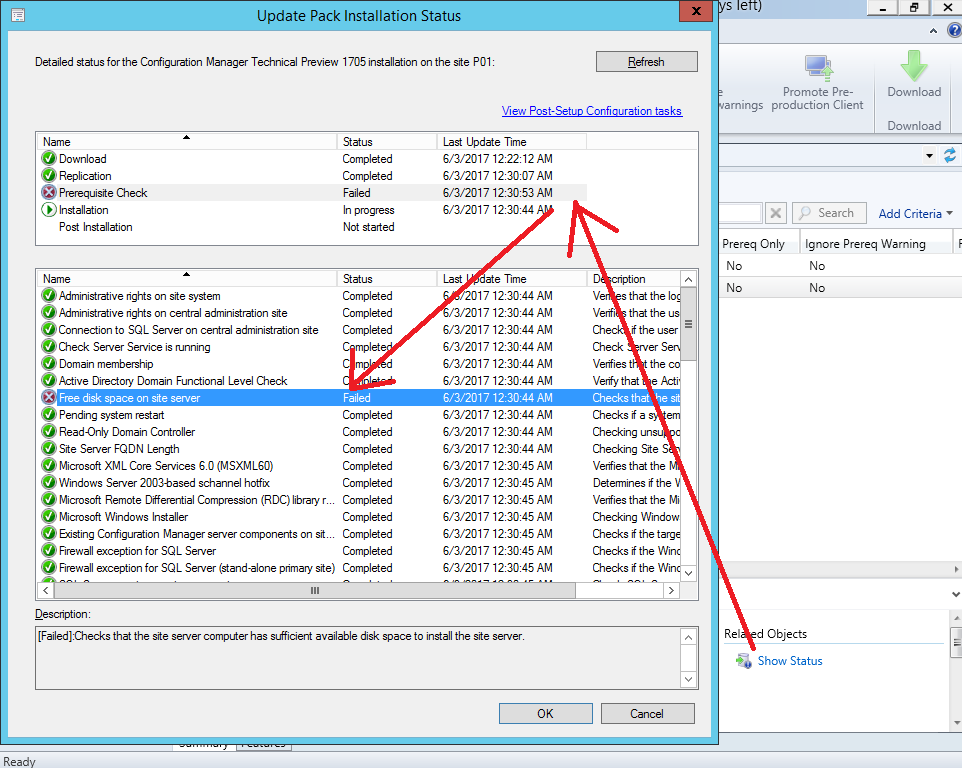
Task: Select the Post Installation row
Action: 311,227
